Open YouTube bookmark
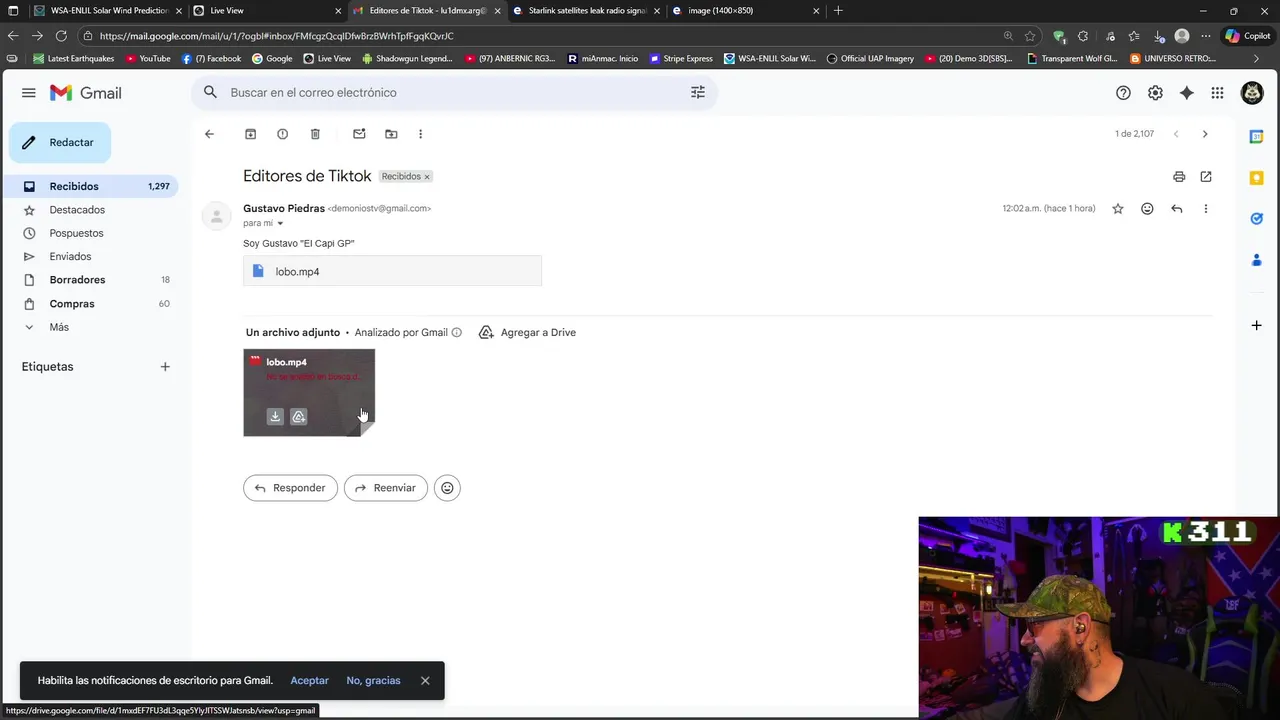The height and width of the screenshot is (720, 1280). (x=147, y=59)
